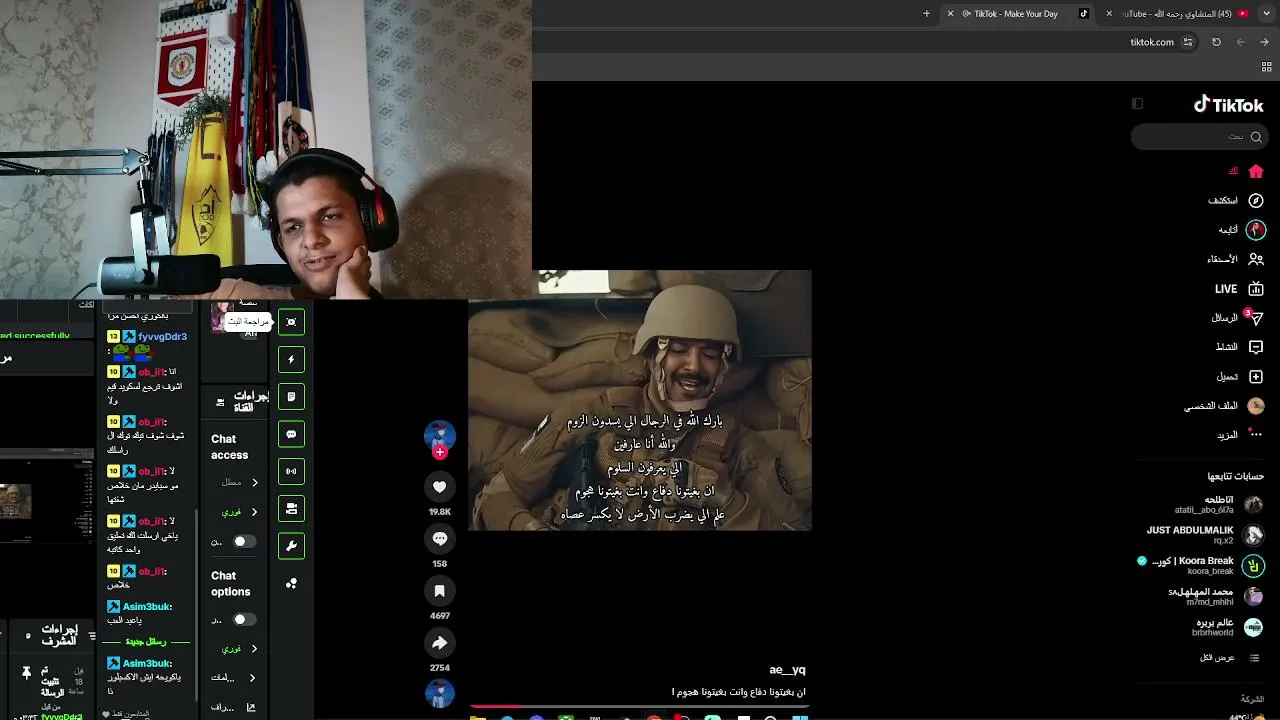Viewport: 1280px width, 720px height.
Task: Follow the creator with the red plus badge
Action: (439, 452)
